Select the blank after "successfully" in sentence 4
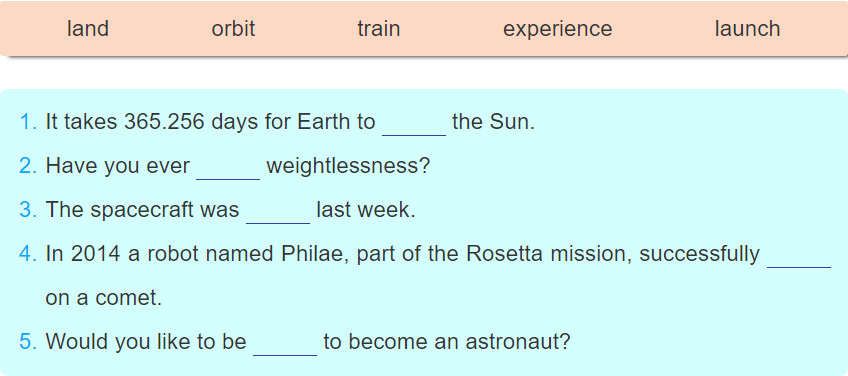This screenshot has width=848, height=376. click(x=799, y=255)
